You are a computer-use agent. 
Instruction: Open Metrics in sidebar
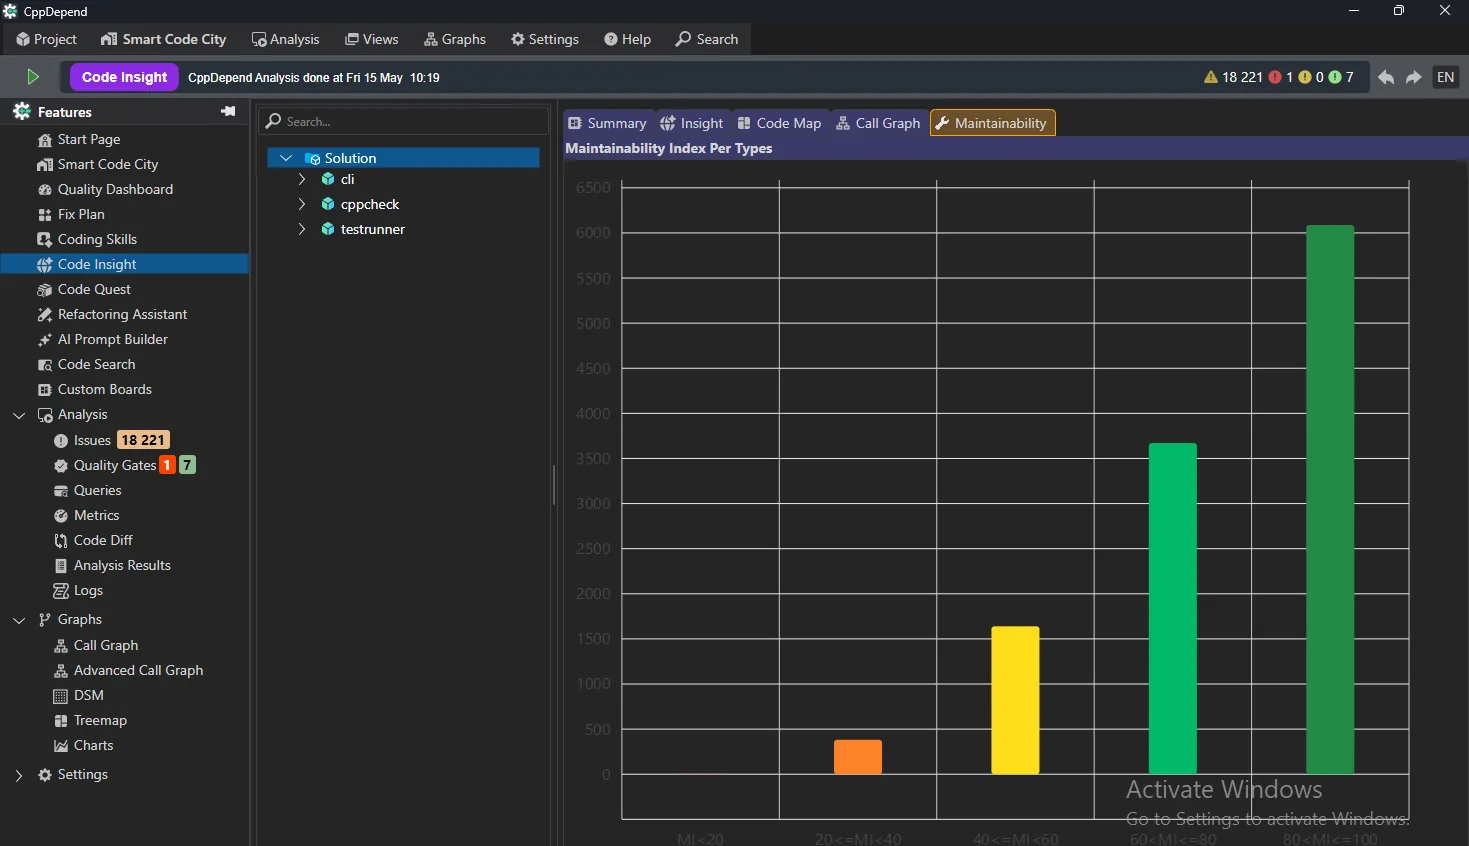tap(96, 515)
